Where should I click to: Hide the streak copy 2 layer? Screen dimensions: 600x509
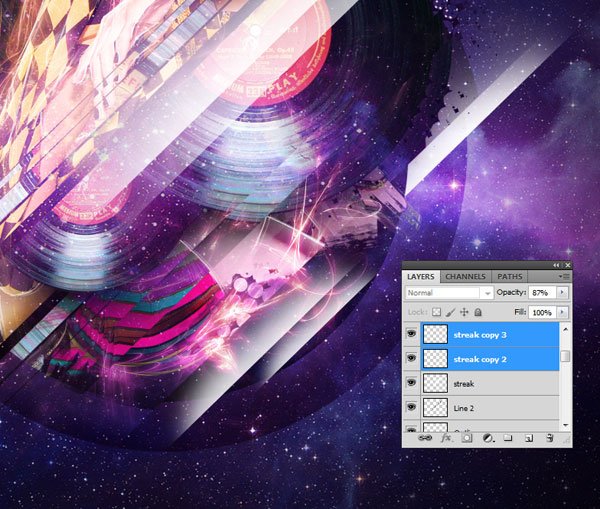point(411,359)
